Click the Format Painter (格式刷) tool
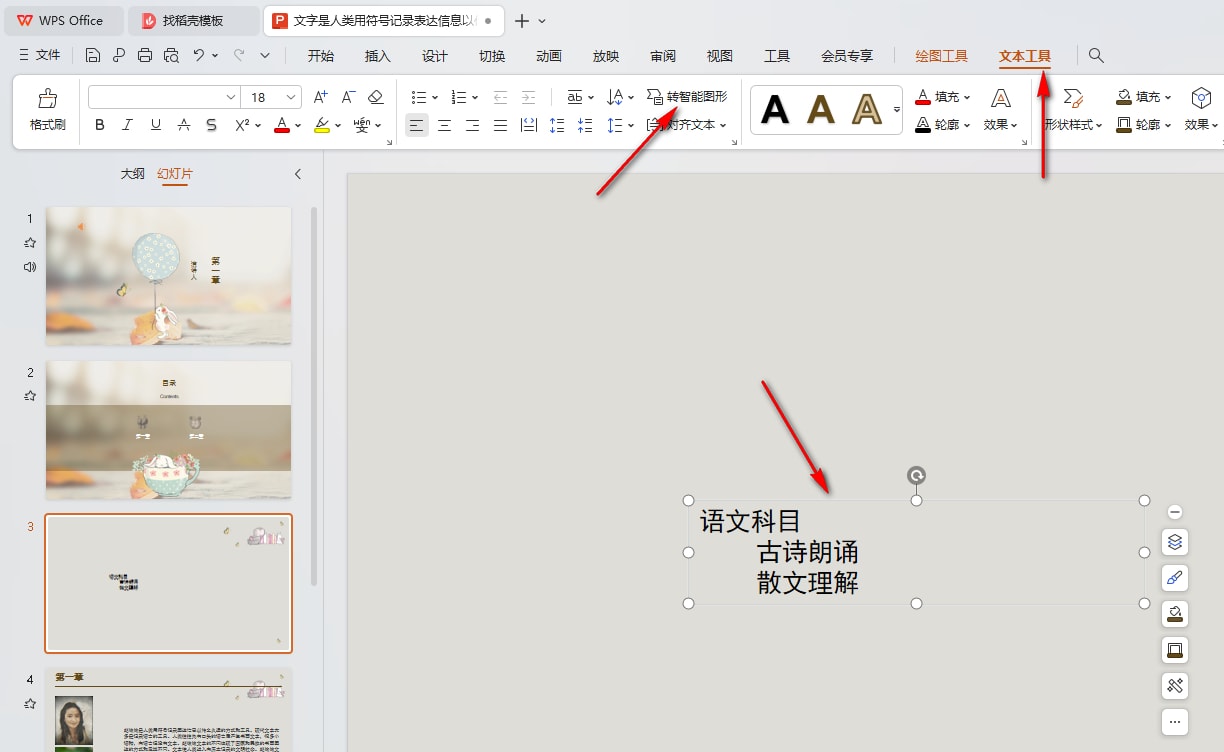 coord(47,110)
